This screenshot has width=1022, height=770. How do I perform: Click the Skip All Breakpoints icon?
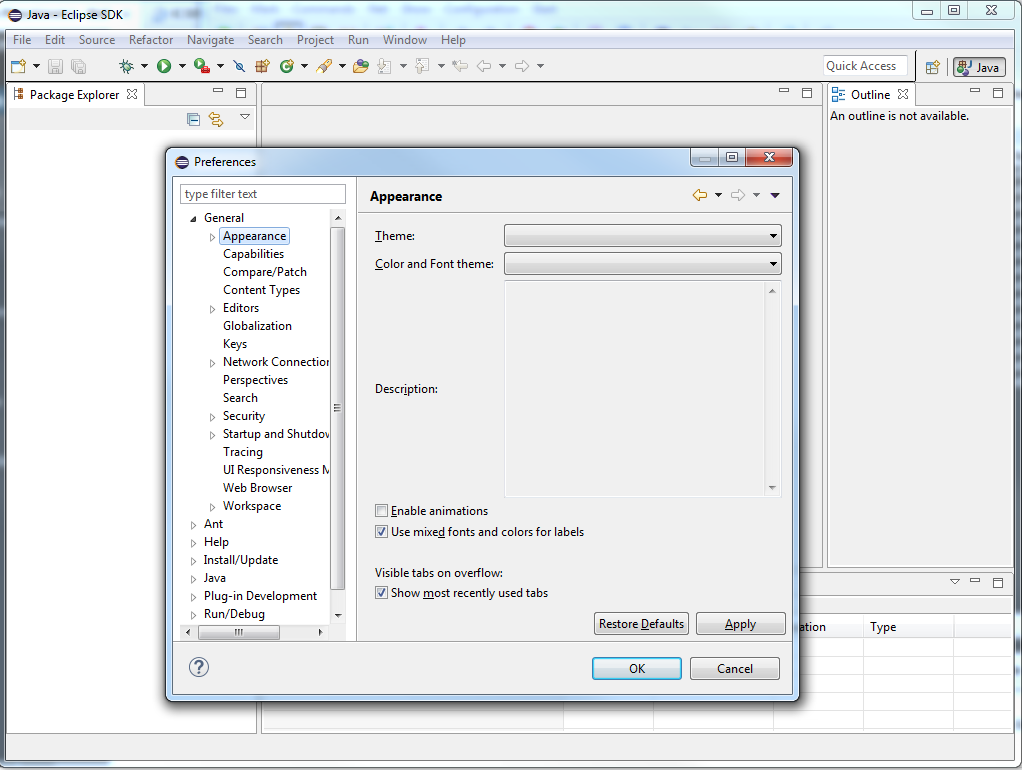pyautogui.click(x=239, y=66)
